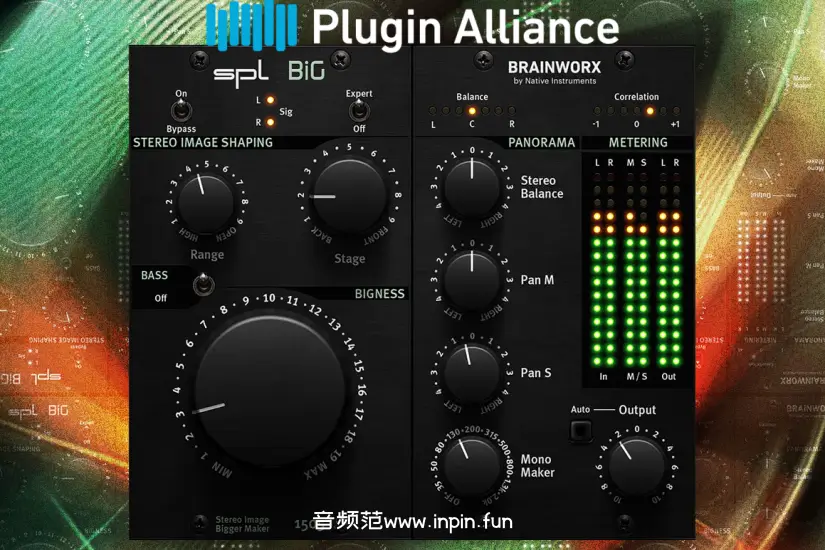Click the Output gain knob

[x=636, y=466]
